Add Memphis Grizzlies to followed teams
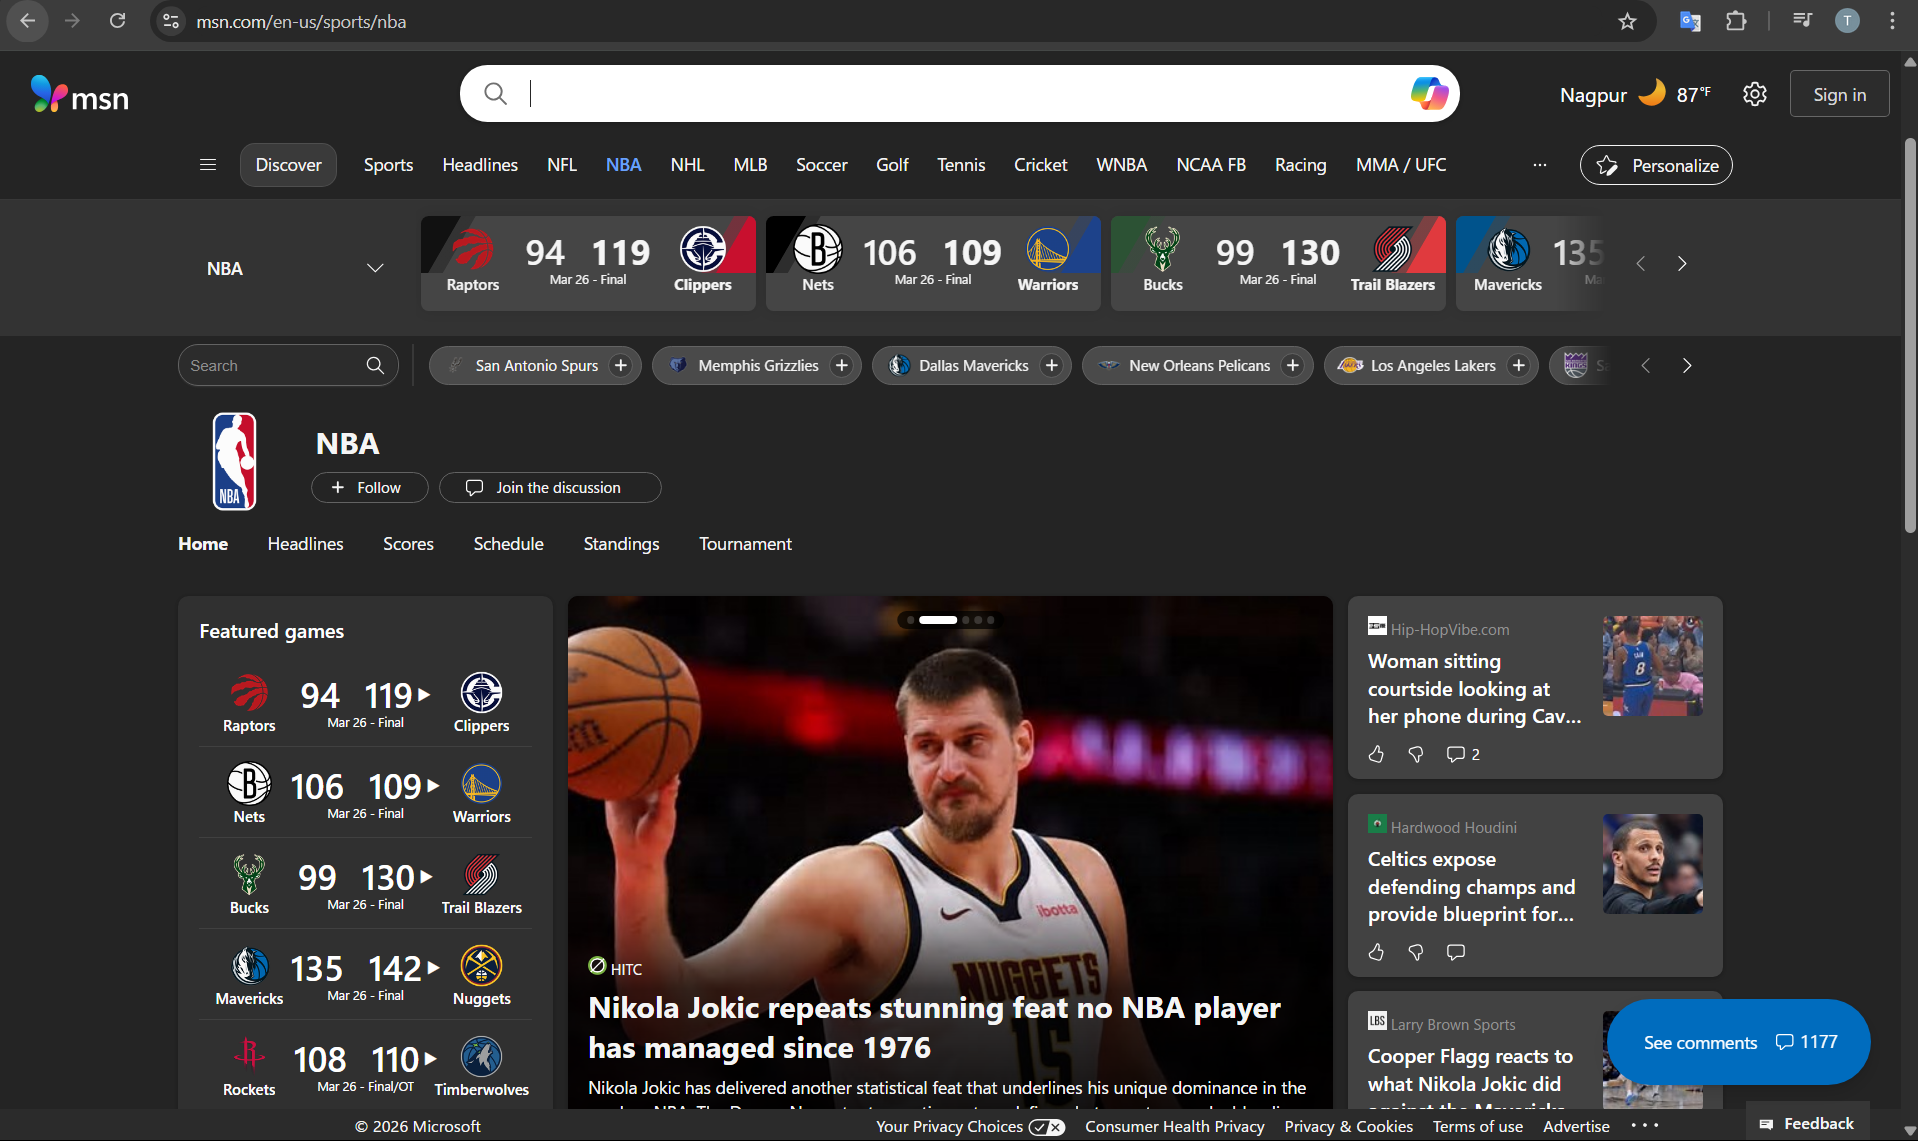Image resolution: width=1918 pixels, height=1141 pixels. [841, 366]
